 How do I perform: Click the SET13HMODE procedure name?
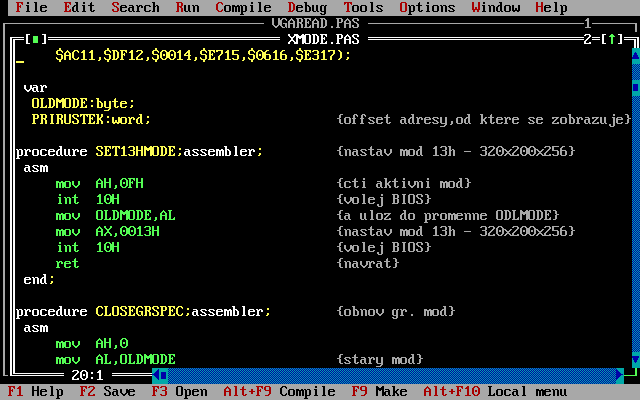tap(136, 151)
